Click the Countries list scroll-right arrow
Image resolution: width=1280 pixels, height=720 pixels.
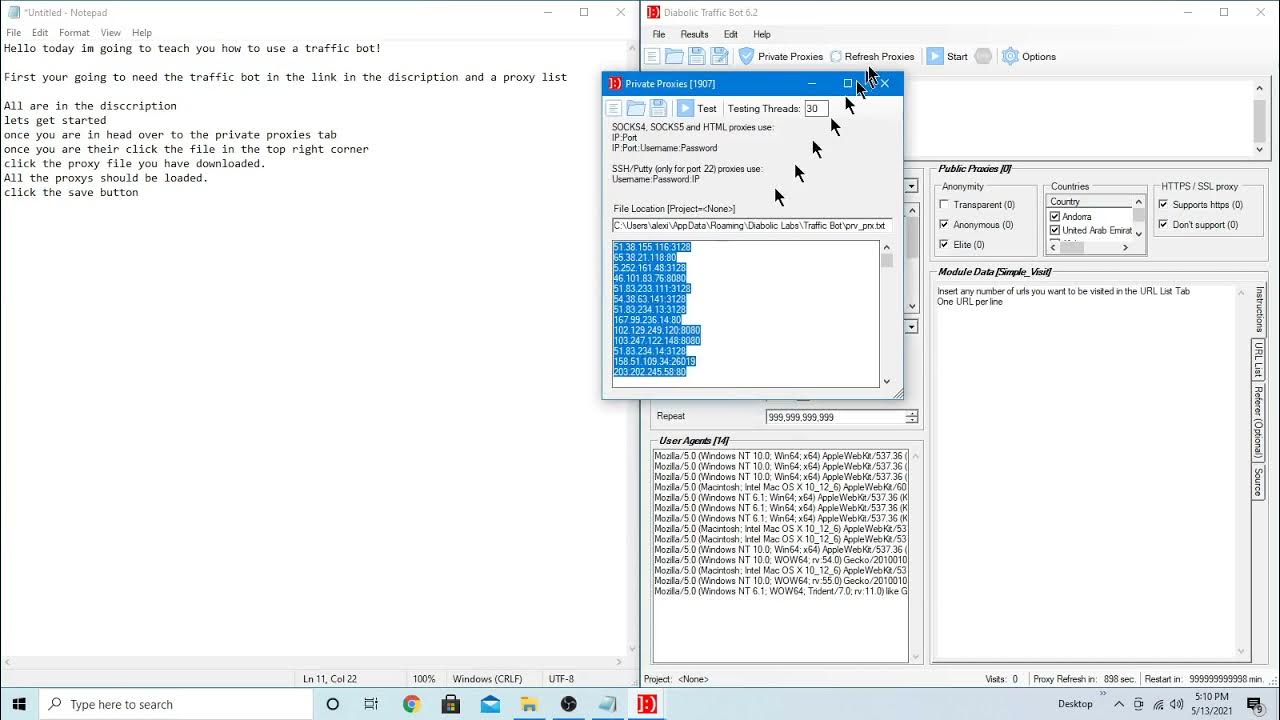click(1125, 247)
